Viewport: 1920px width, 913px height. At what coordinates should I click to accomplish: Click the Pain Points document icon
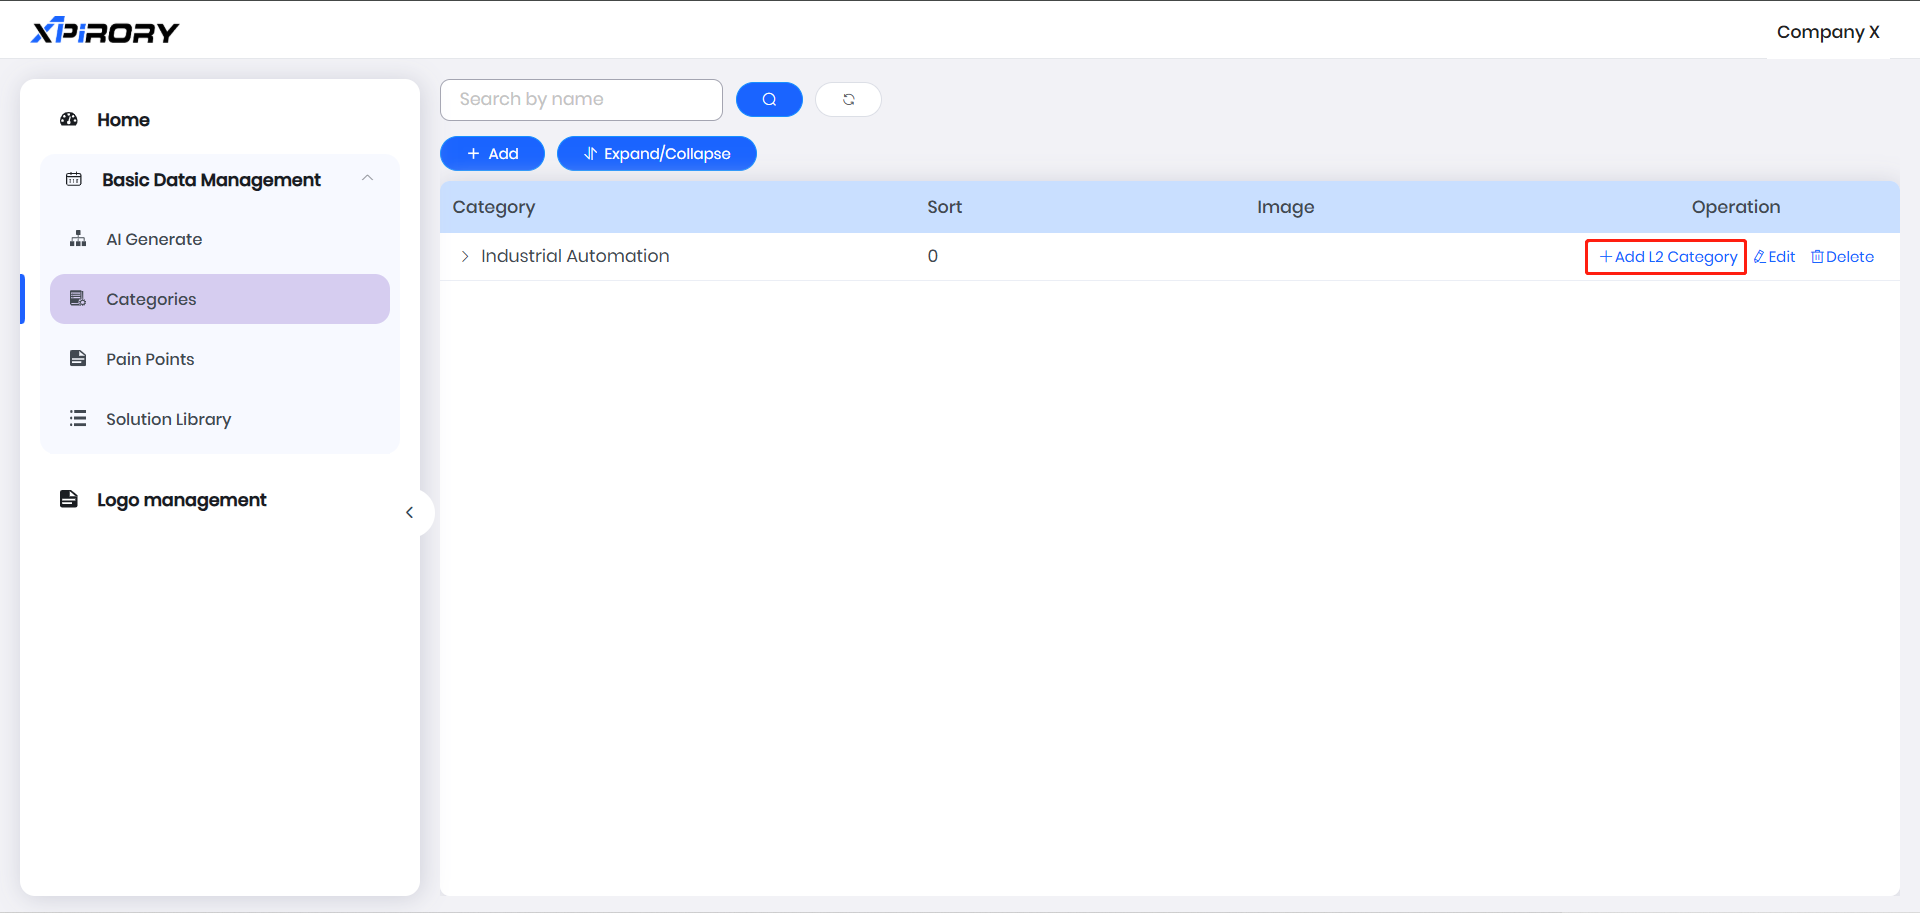pos(78,359)
